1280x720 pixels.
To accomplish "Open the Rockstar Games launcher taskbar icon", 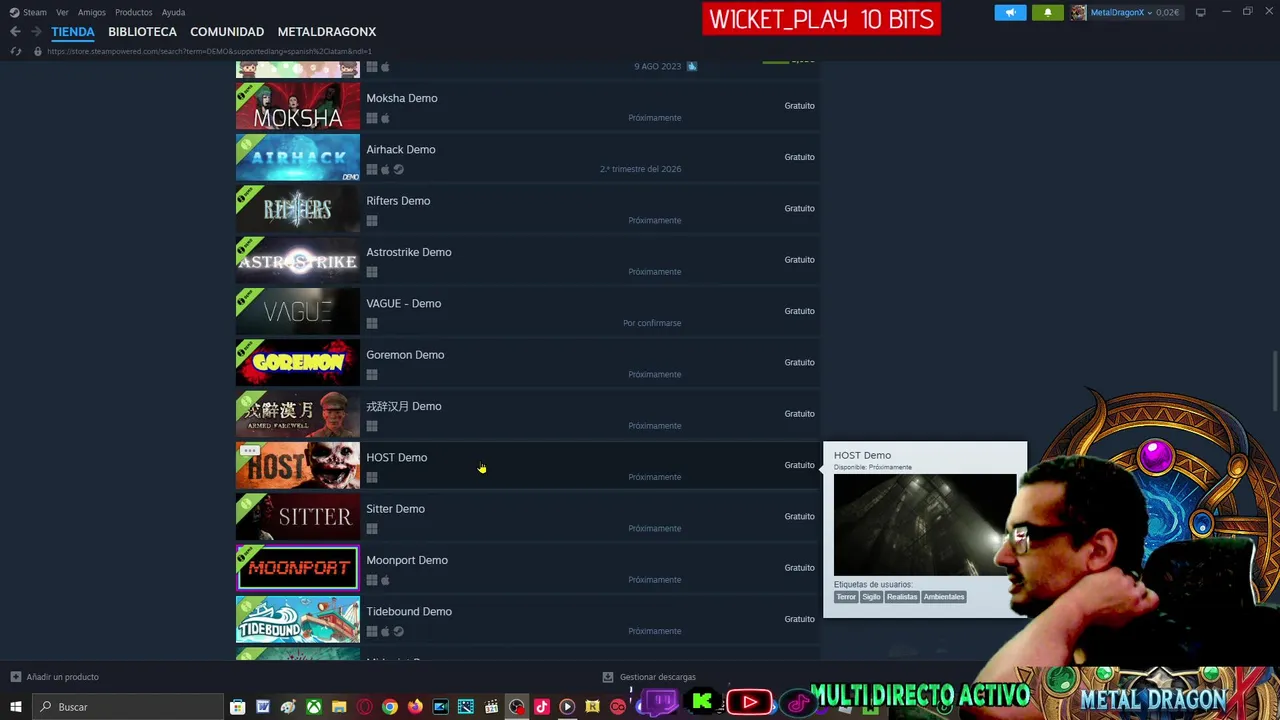I will tap(592, 707).
